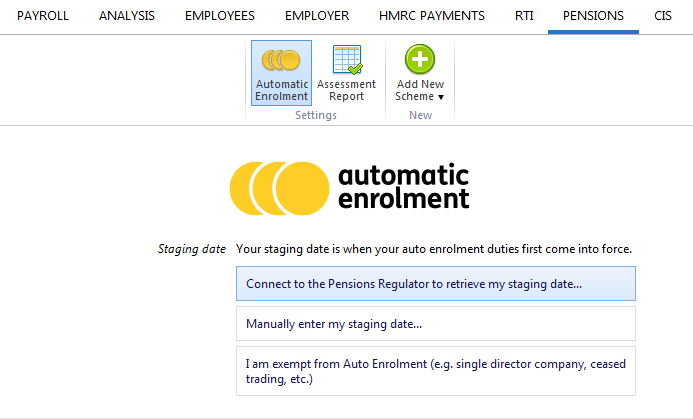This screenshot has width=693, height=419.
Task: Click the automatic enrolment logo
Action: (x=349, y=188)
